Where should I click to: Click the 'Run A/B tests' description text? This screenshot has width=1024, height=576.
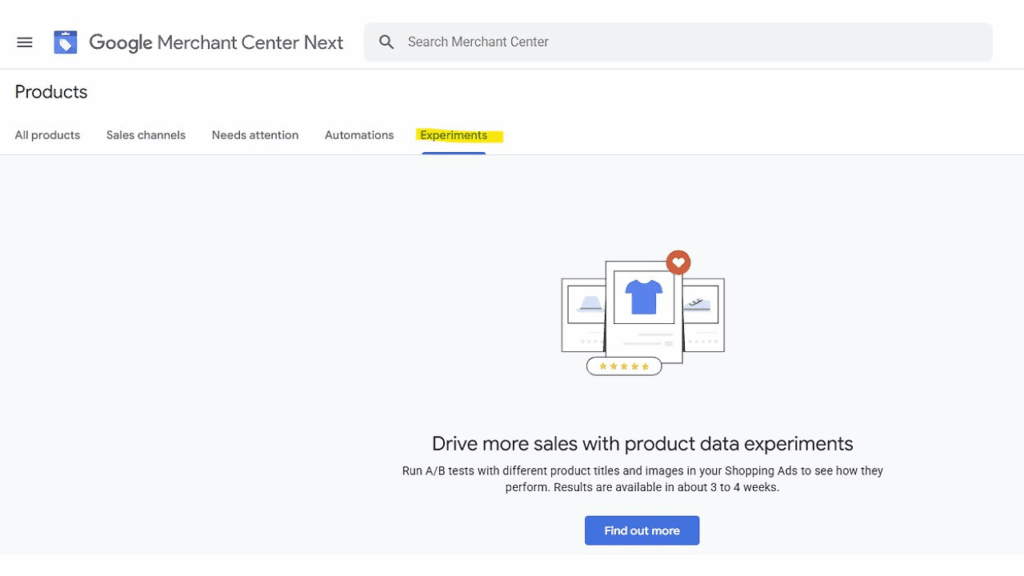coord(642,479)
